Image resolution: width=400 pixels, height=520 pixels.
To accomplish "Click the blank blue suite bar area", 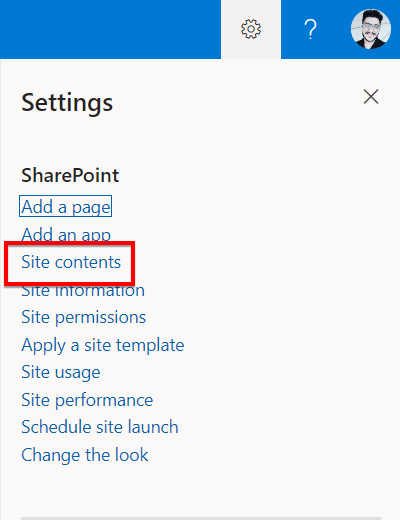I will pos(110,29).
